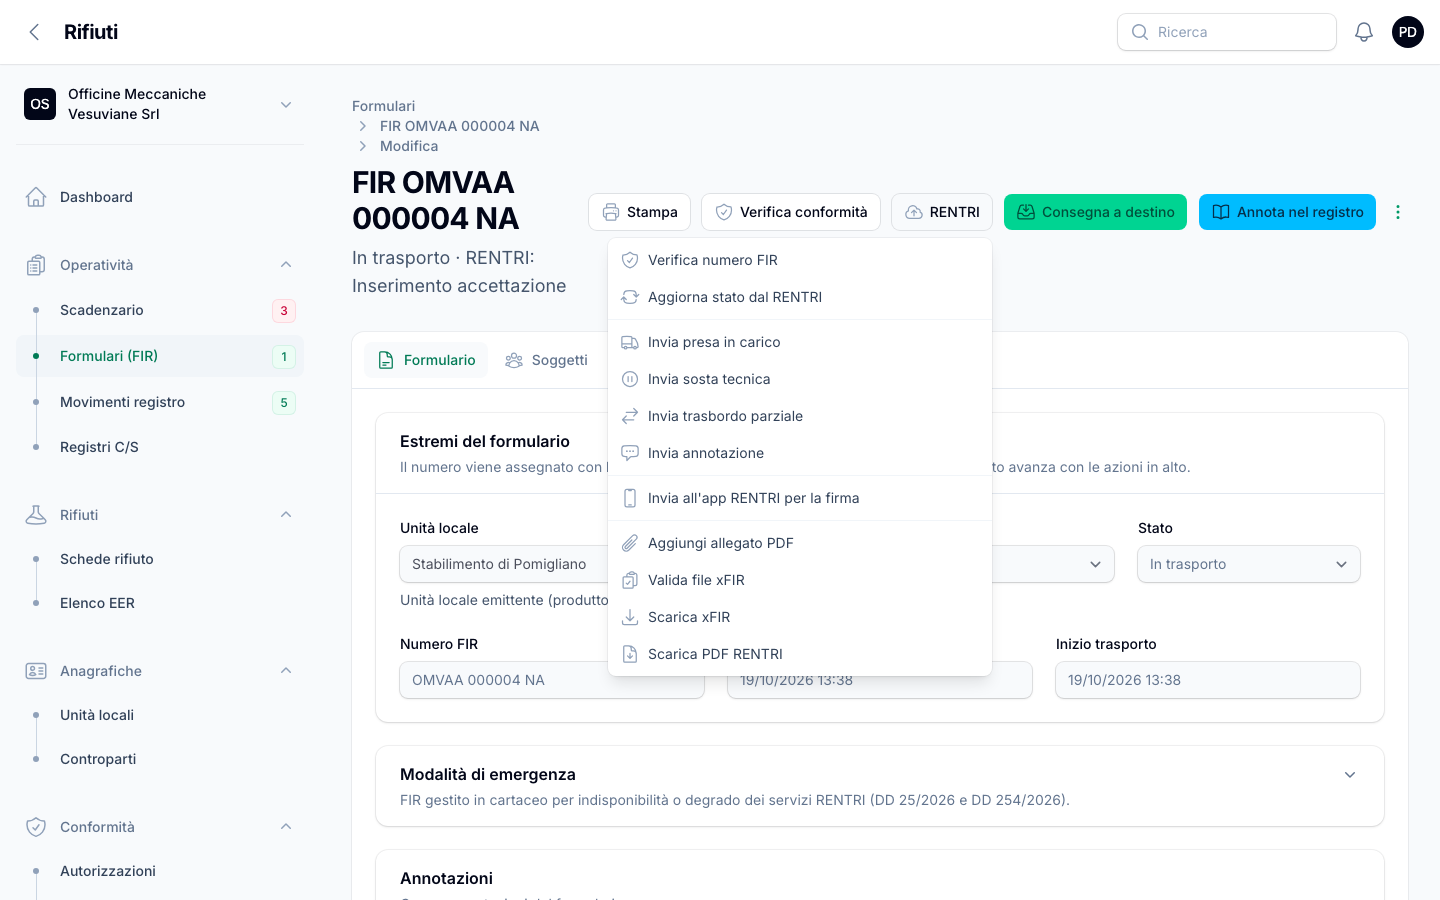The height and width of the screenshot is (900, 1440).
Task: Click the Stampa button
Action: 640,212
